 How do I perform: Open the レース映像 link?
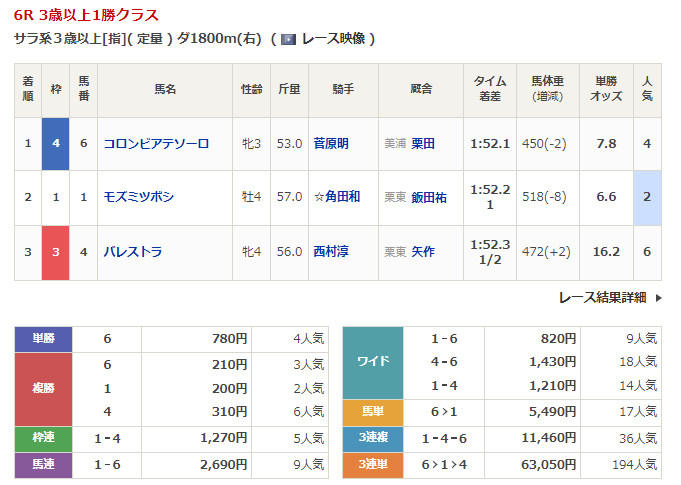point(333,39)
